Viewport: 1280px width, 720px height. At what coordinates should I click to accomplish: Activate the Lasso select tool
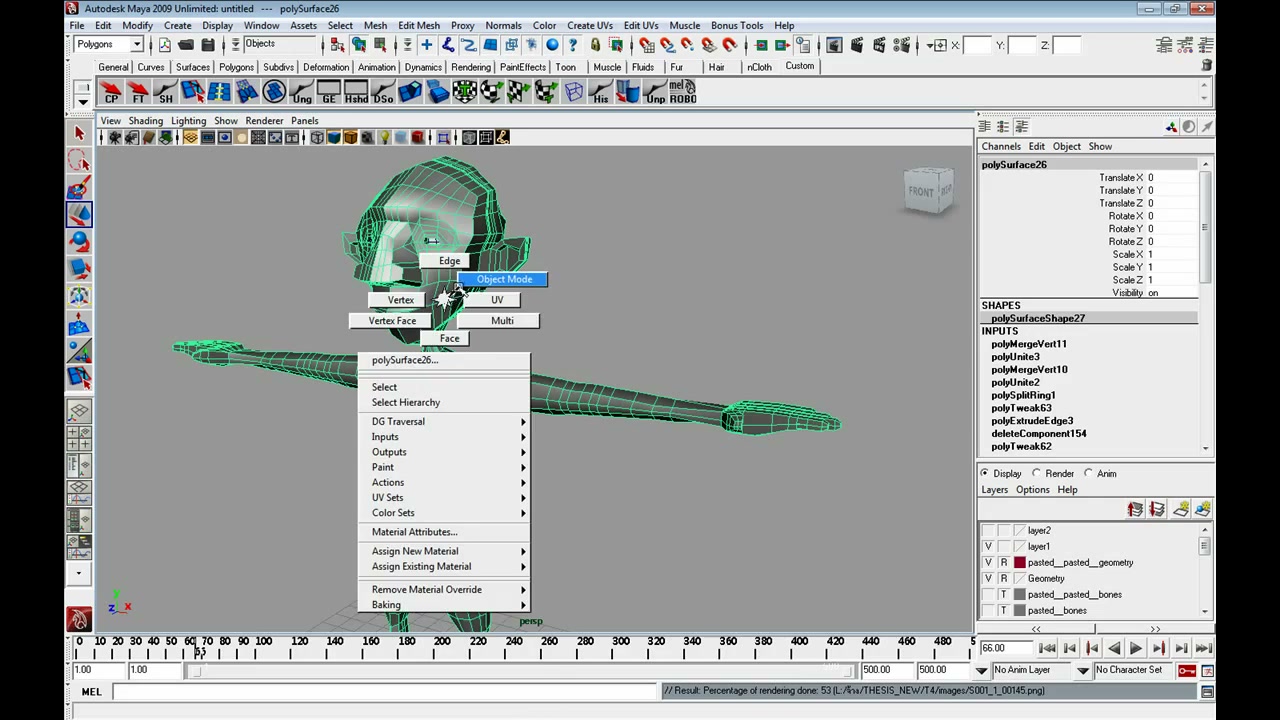click(x=79, y=160)
